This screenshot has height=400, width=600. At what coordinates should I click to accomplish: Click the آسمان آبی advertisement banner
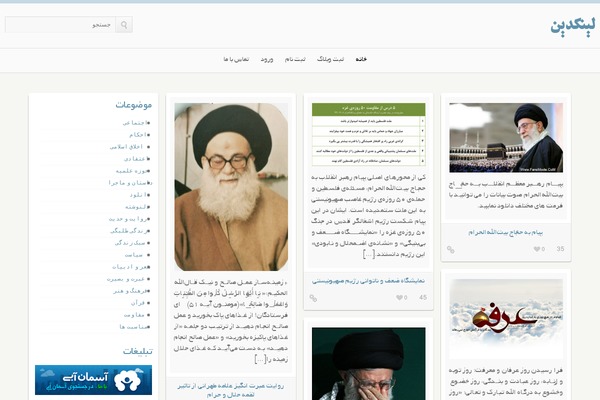coord(79,380)
